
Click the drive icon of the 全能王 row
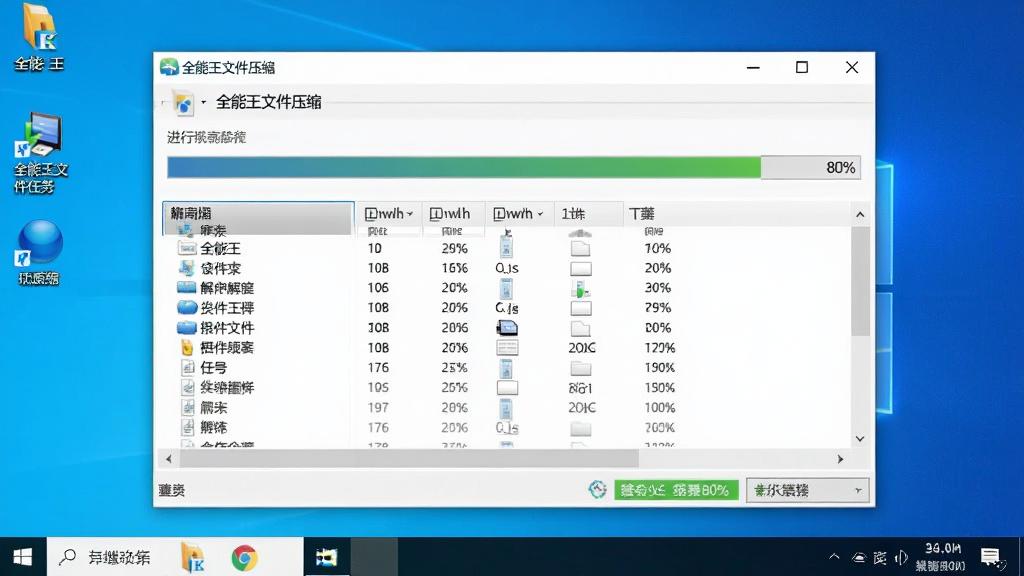(x=187, y=248)
